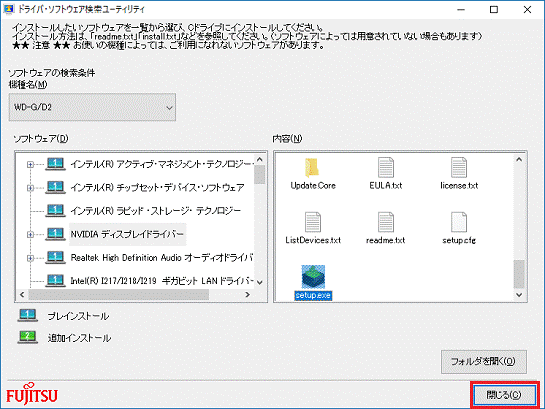Screen dimensions: 545x409
Task: Click laptop icon for NVIDIA ディスプレイドライバー
Action: tap(55, 234)
